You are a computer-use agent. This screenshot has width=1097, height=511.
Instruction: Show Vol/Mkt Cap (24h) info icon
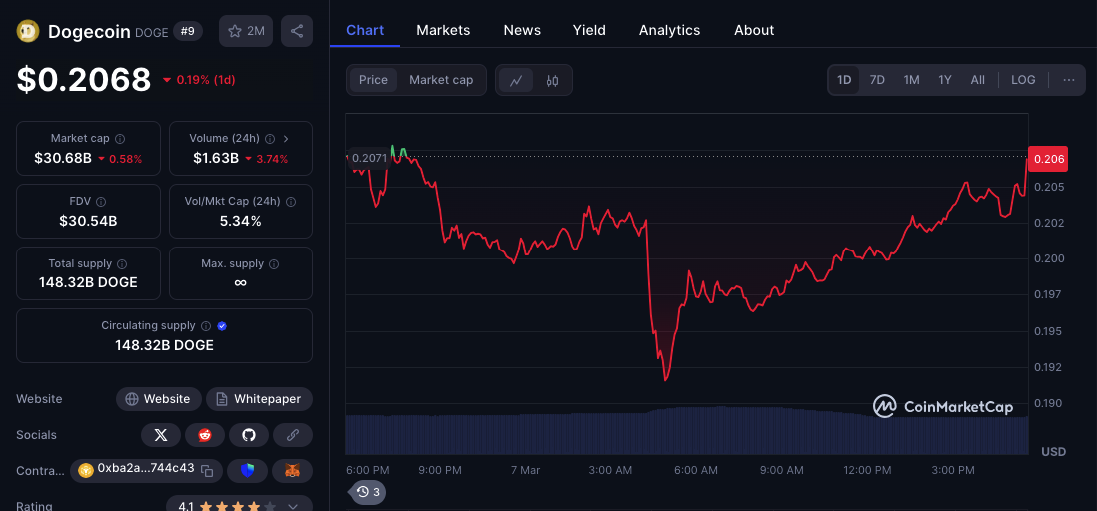(291, 202)
